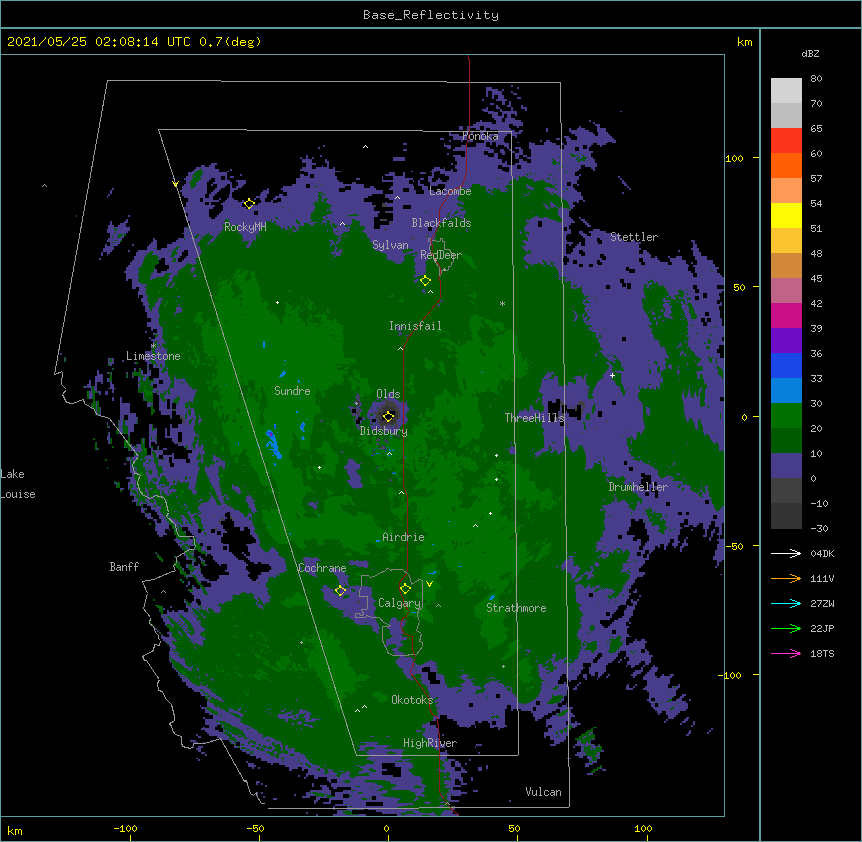Screen dimensions: 862x842
Task: Click the cyan 27ZW arrow in legend
Action: pyautogui.click(x=786, y=603)
